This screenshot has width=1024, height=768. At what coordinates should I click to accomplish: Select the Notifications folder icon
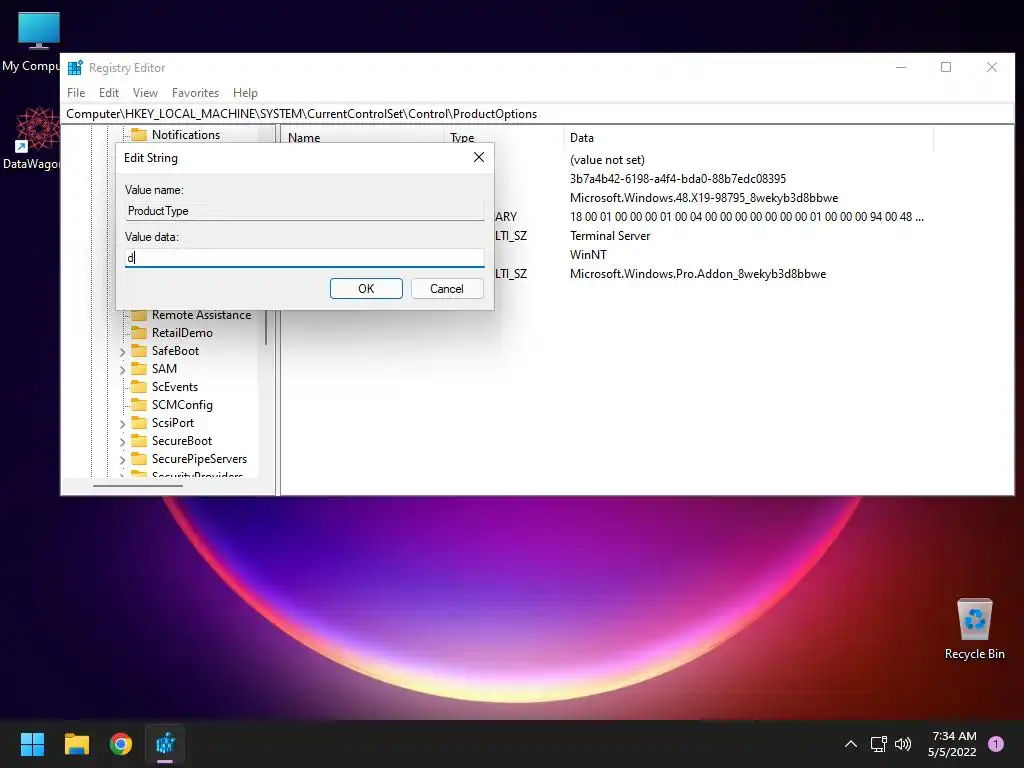(138, 135)
